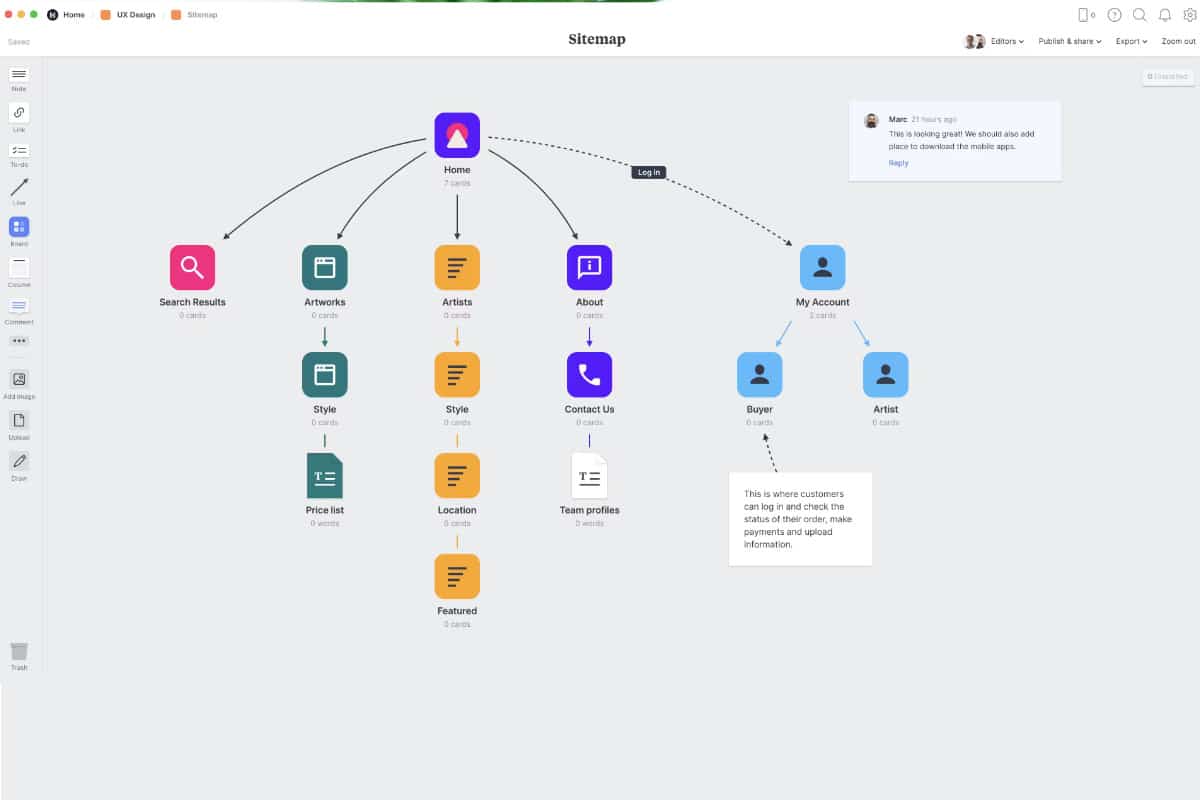Open the Comment tool
The image size is (1200, 800).
(x=18, y=305)
